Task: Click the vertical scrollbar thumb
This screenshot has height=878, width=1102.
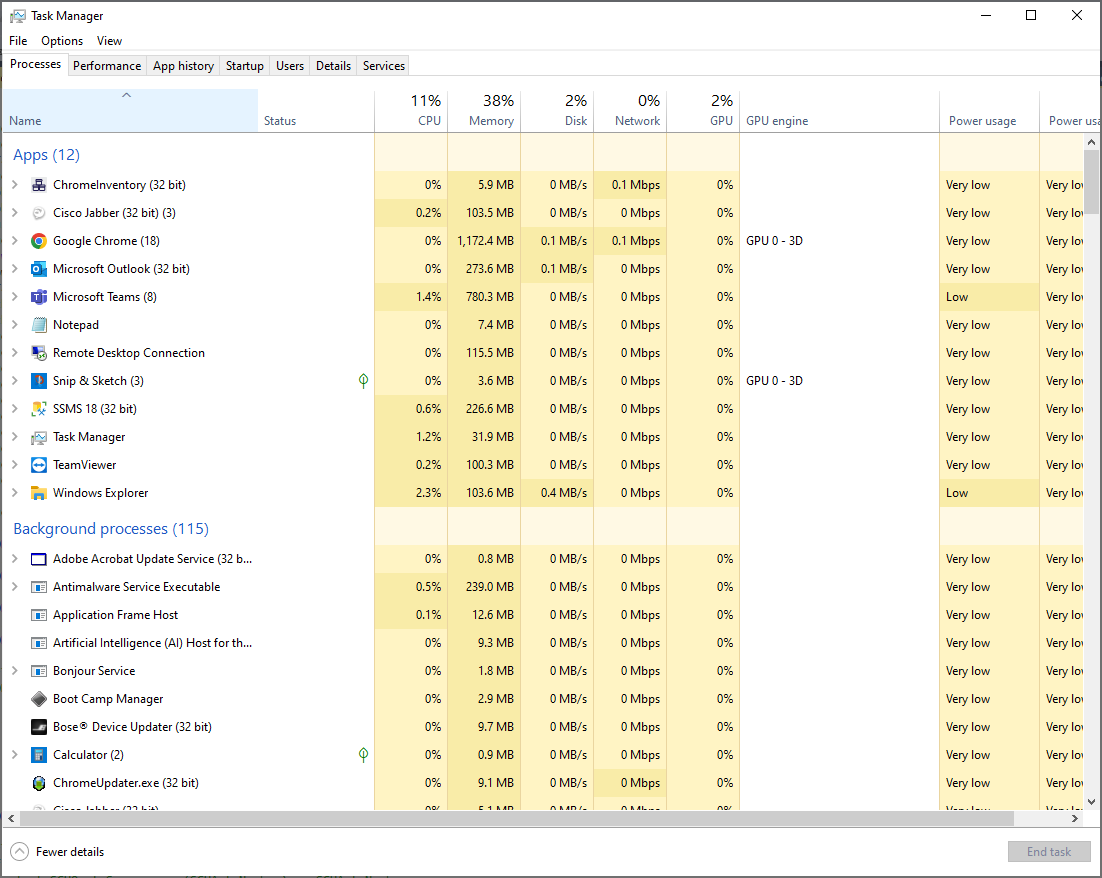Action: [1091, 181]
